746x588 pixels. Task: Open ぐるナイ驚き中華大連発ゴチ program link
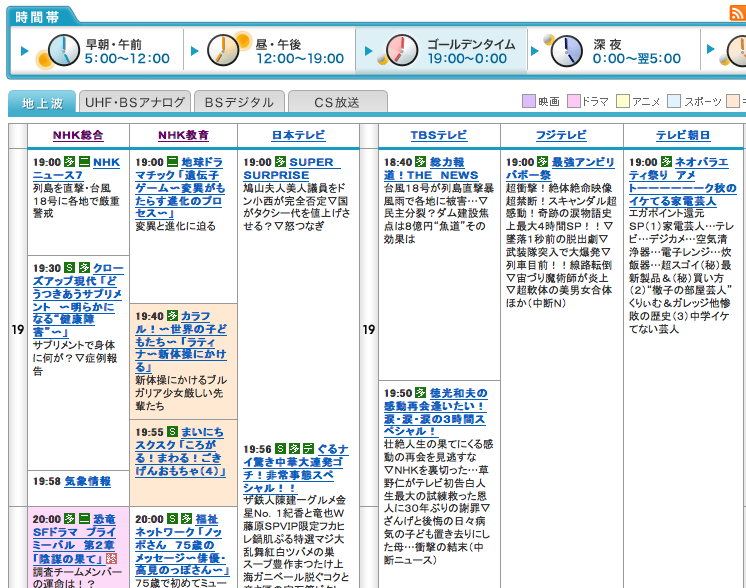tap(295, 468)
